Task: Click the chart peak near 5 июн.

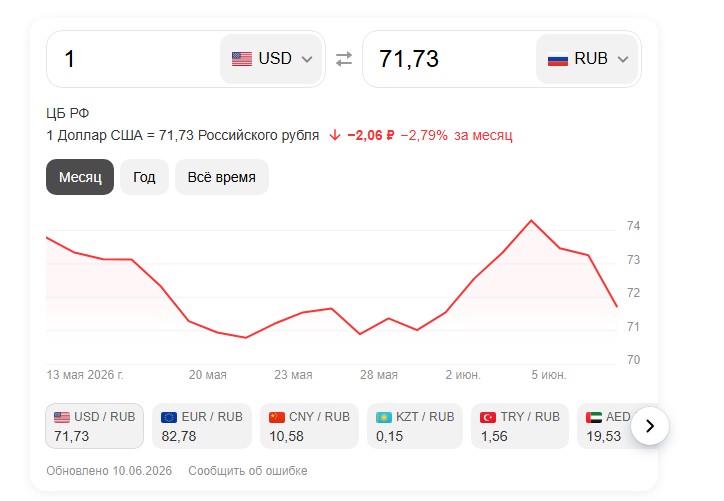Action: pos(531,220)
